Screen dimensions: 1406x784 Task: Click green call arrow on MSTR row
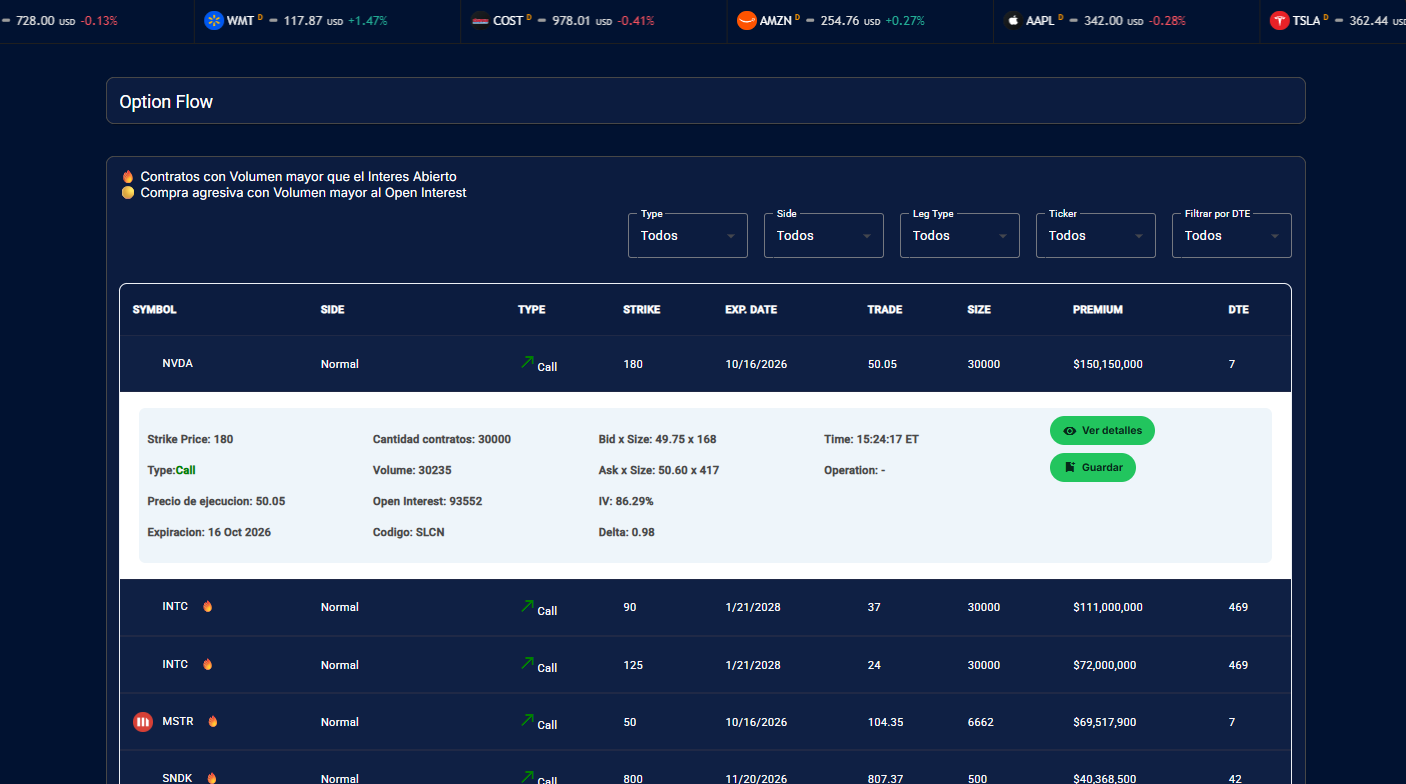pos(527,720)
